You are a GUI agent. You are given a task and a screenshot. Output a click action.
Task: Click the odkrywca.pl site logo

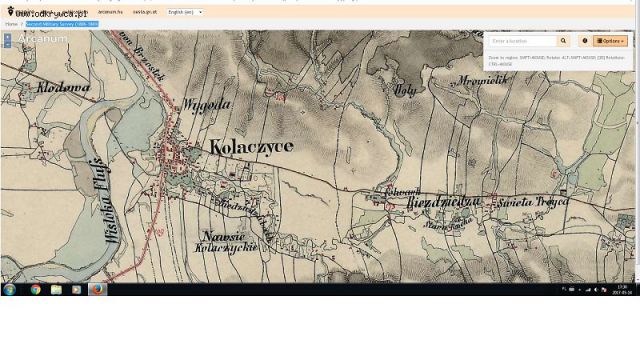(47, 13)
